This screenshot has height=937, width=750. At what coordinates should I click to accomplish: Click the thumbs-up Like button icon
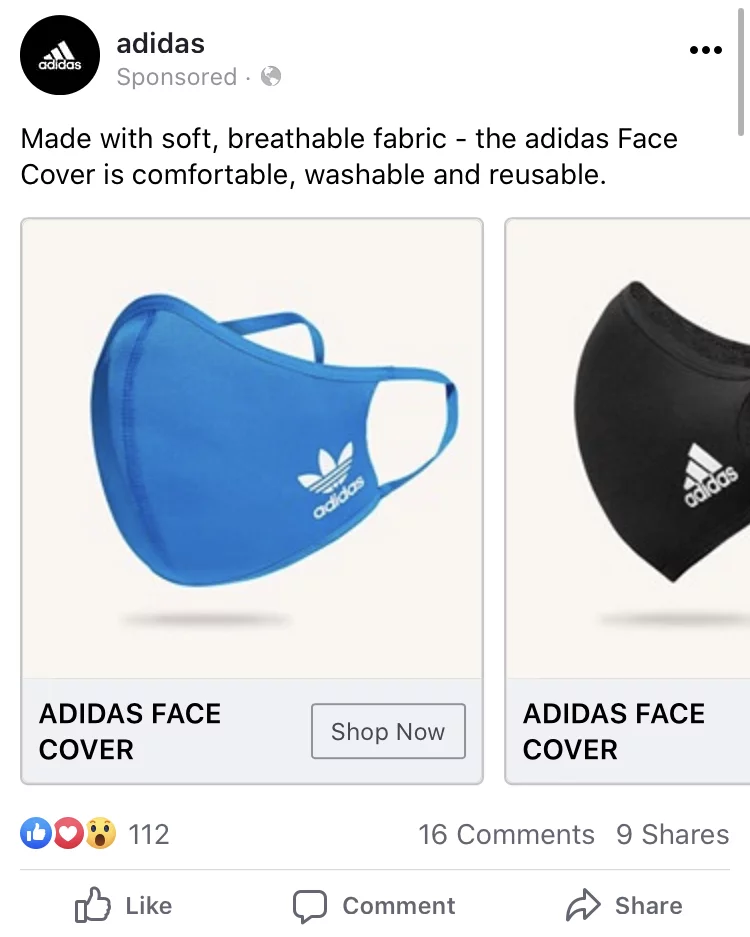tap(93, 906)
